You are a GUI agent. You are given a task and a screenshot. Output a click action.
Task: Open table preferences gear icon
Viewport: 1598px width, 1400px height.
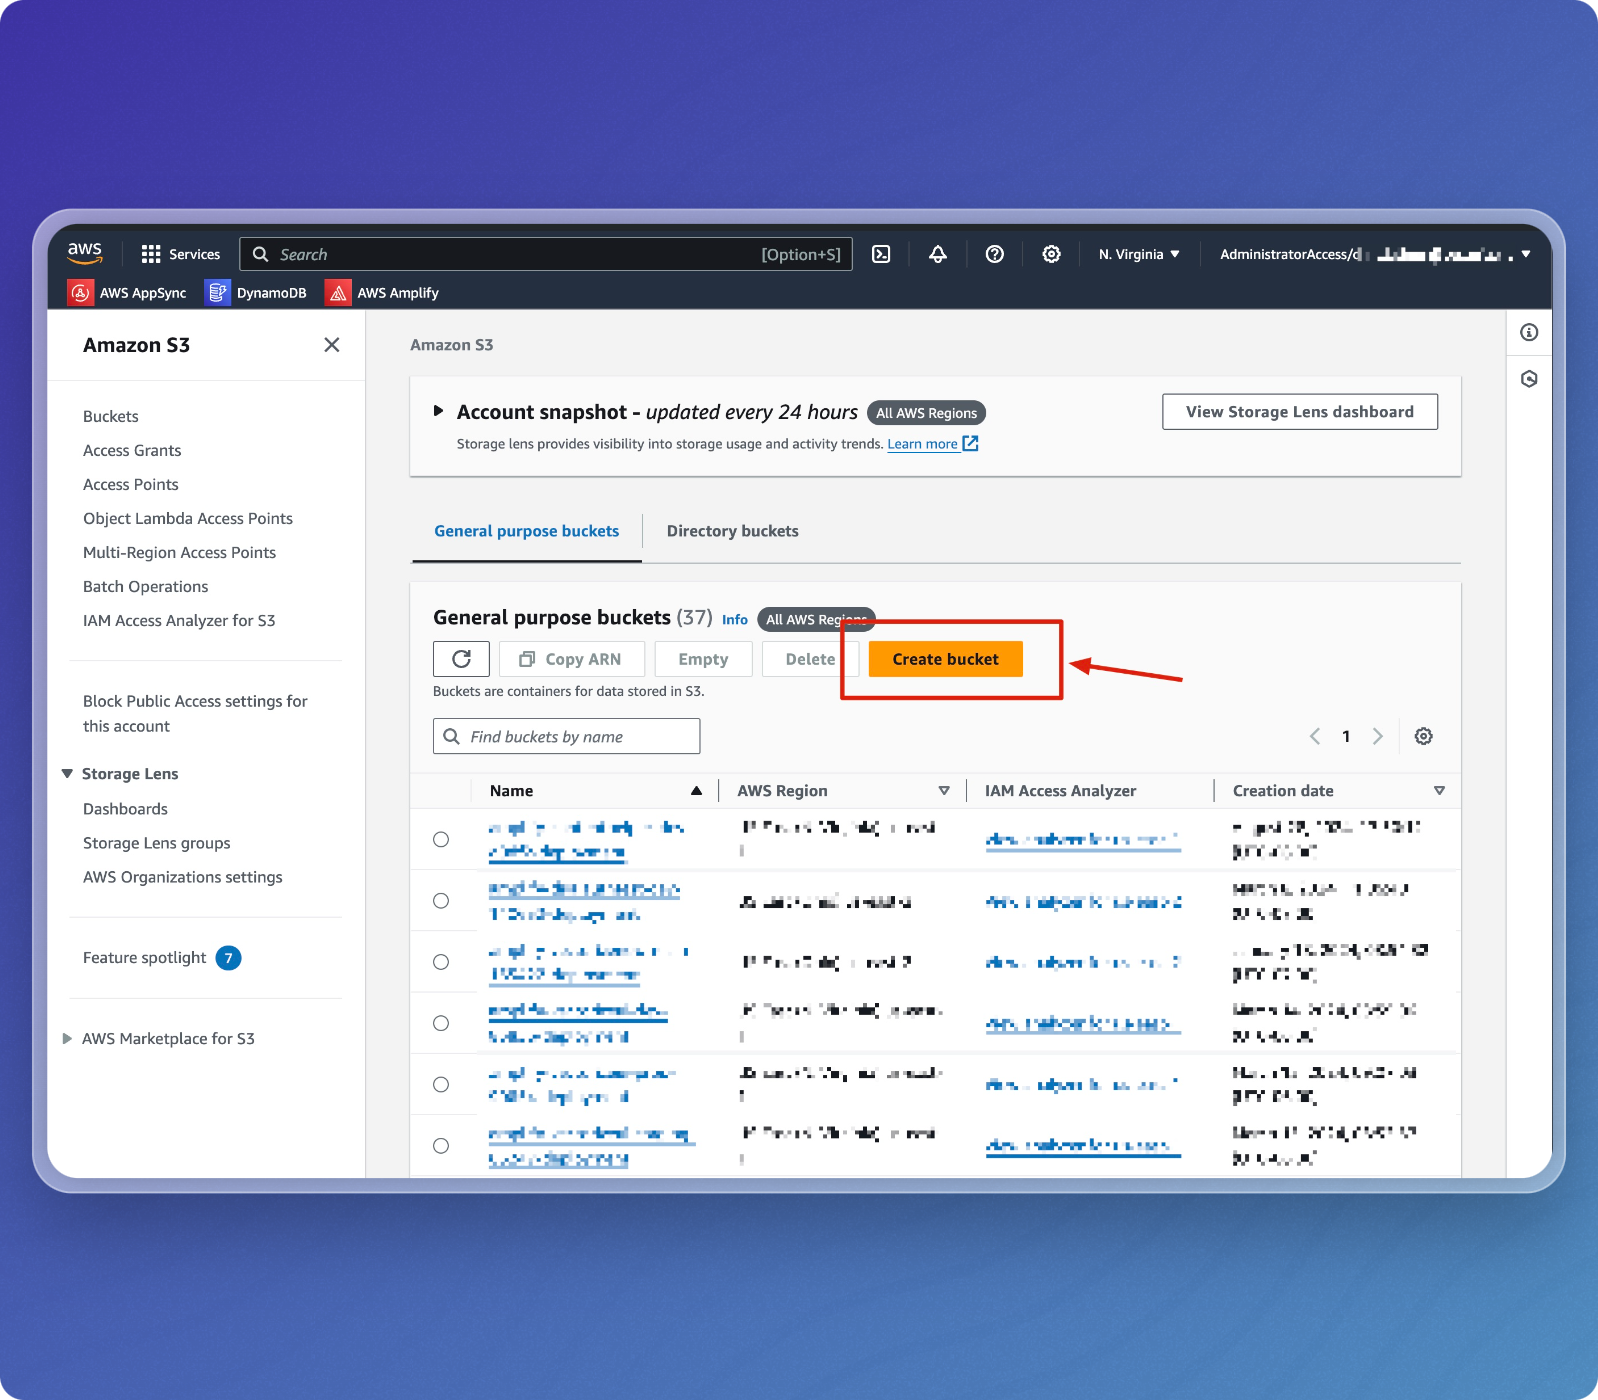(x=1424, y=736)
